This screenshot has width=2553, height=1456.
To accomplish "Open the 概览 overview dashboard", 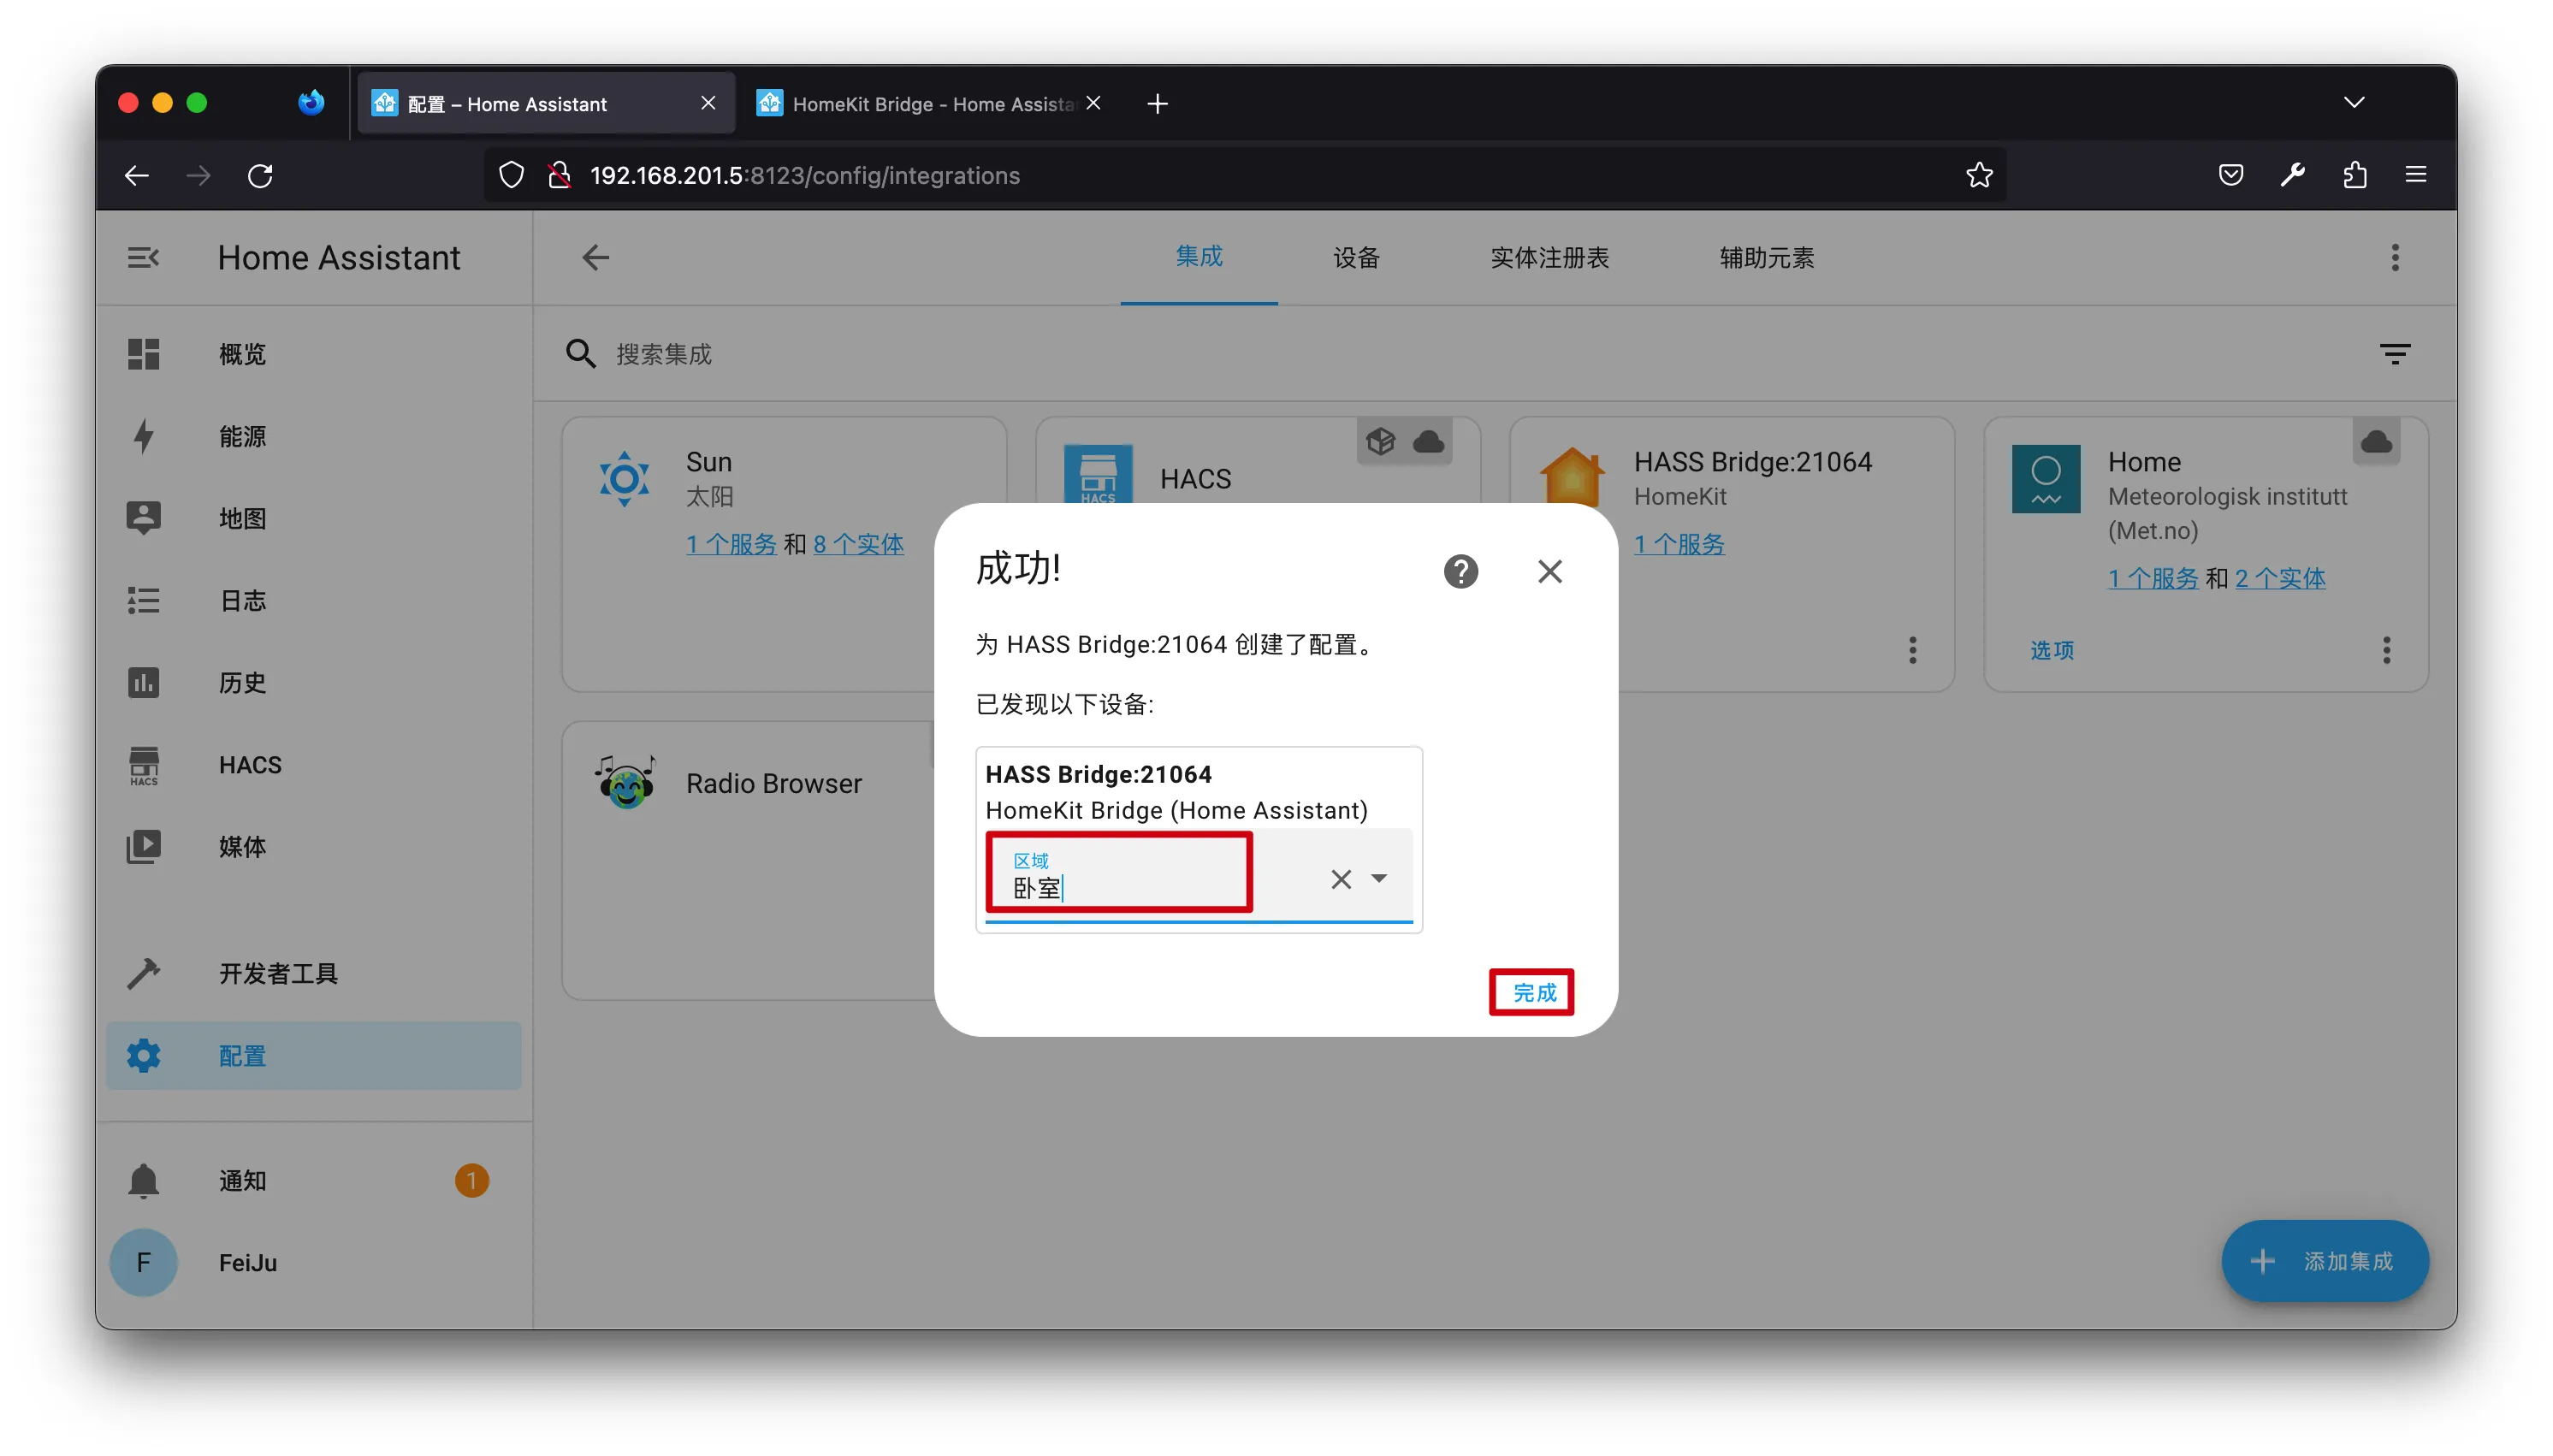I will (x=242, y=354).
